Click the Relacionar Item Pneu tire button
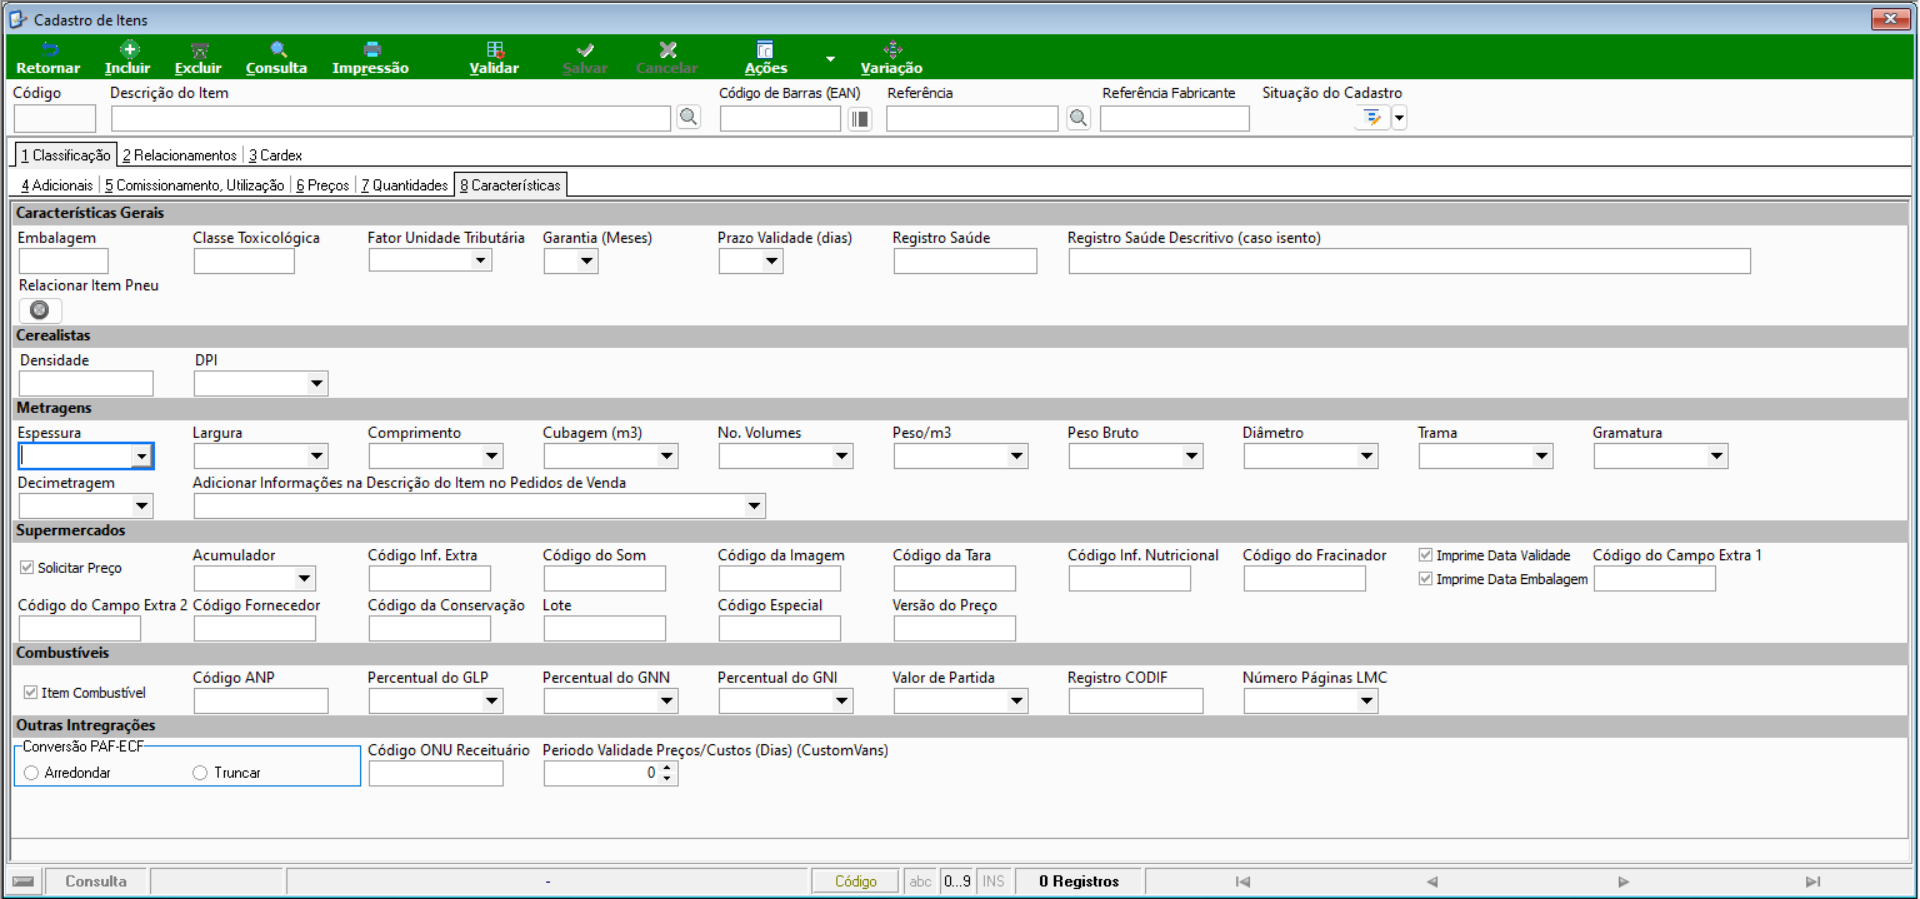The height and width of the screenshot is (899, 1920). click(x=40, y=310)
